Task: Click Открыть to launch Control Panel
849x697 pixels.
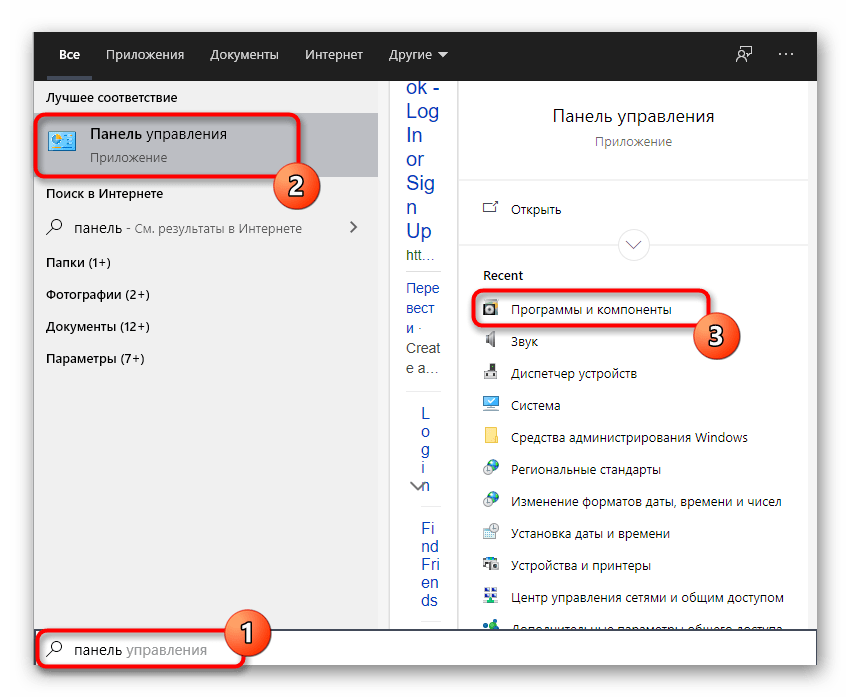Action: [x=536, y=209]
